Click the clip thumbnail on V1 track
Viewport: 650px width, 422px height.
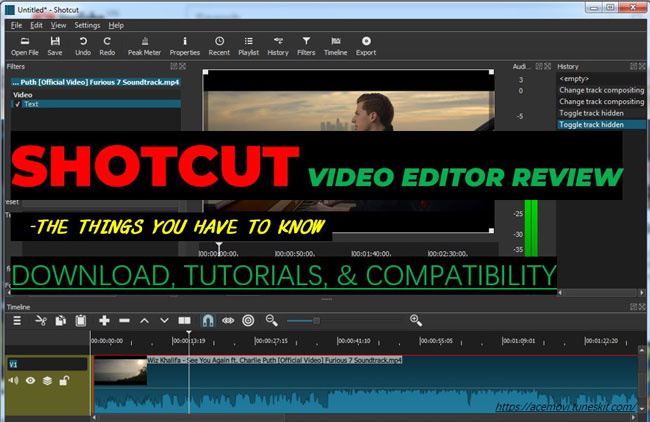point(121,372)
